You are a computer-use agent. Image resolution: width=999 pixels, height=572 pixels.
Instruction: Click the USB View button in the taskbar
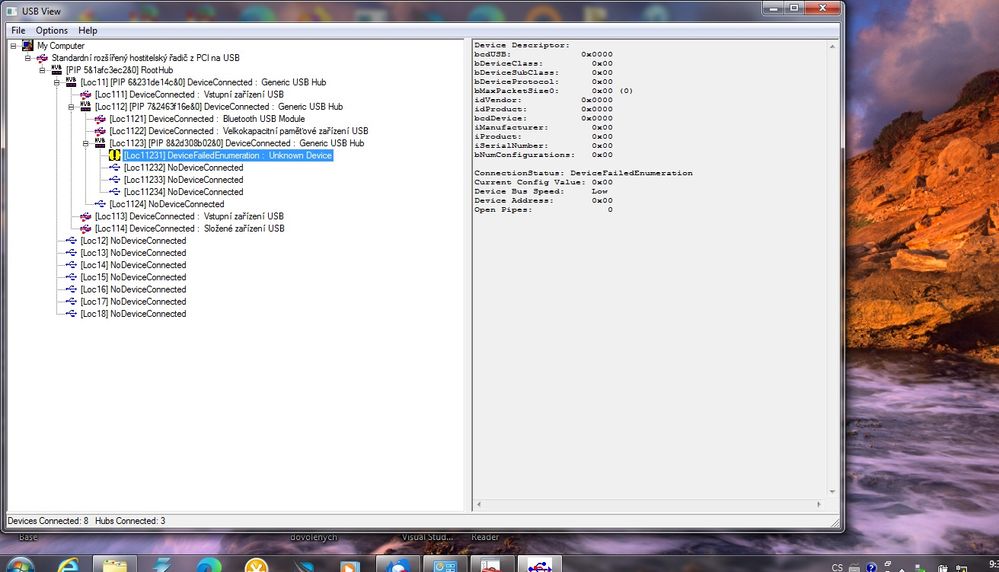pos(540,564)
